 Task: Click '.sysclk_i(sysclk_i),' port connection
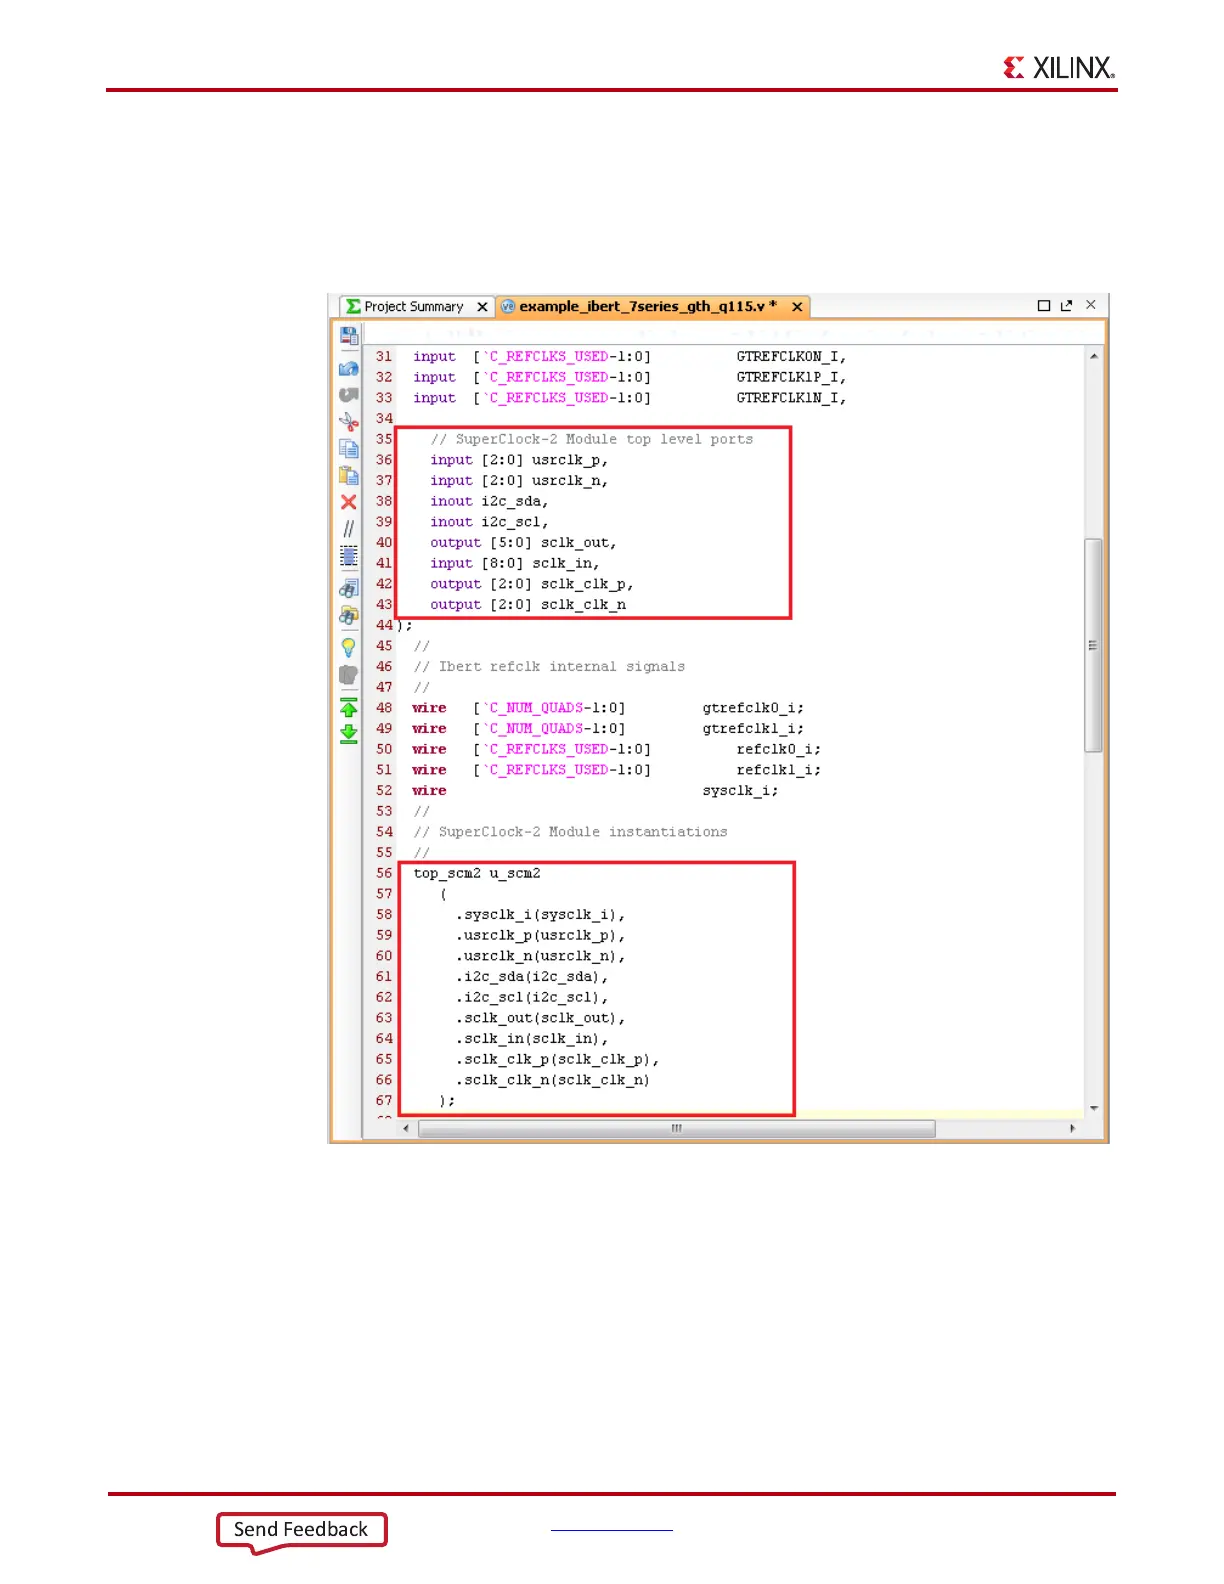tap(541, 915)
